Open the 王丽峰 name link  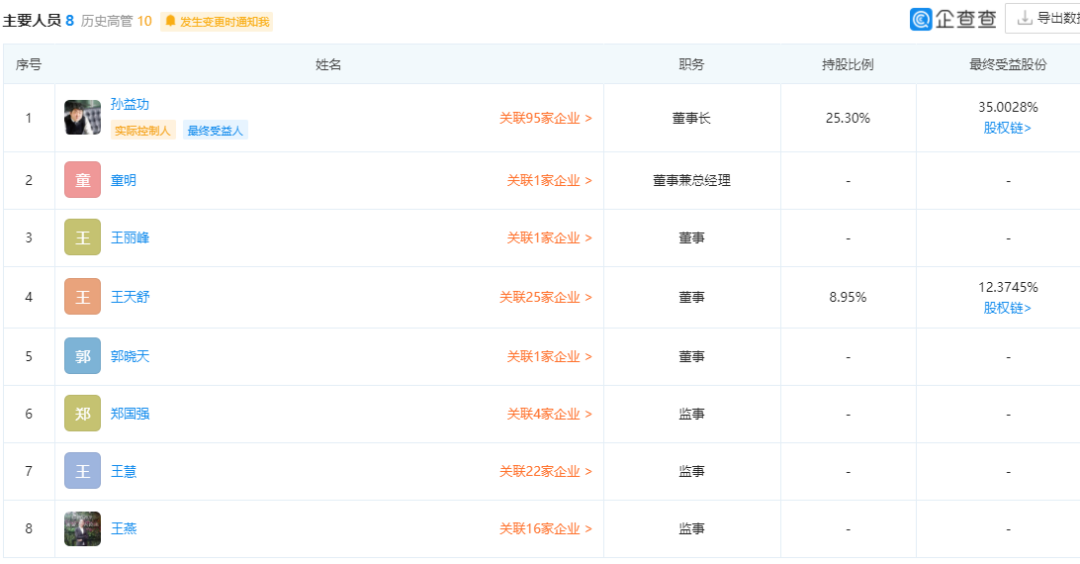click(x=130, y=238)
